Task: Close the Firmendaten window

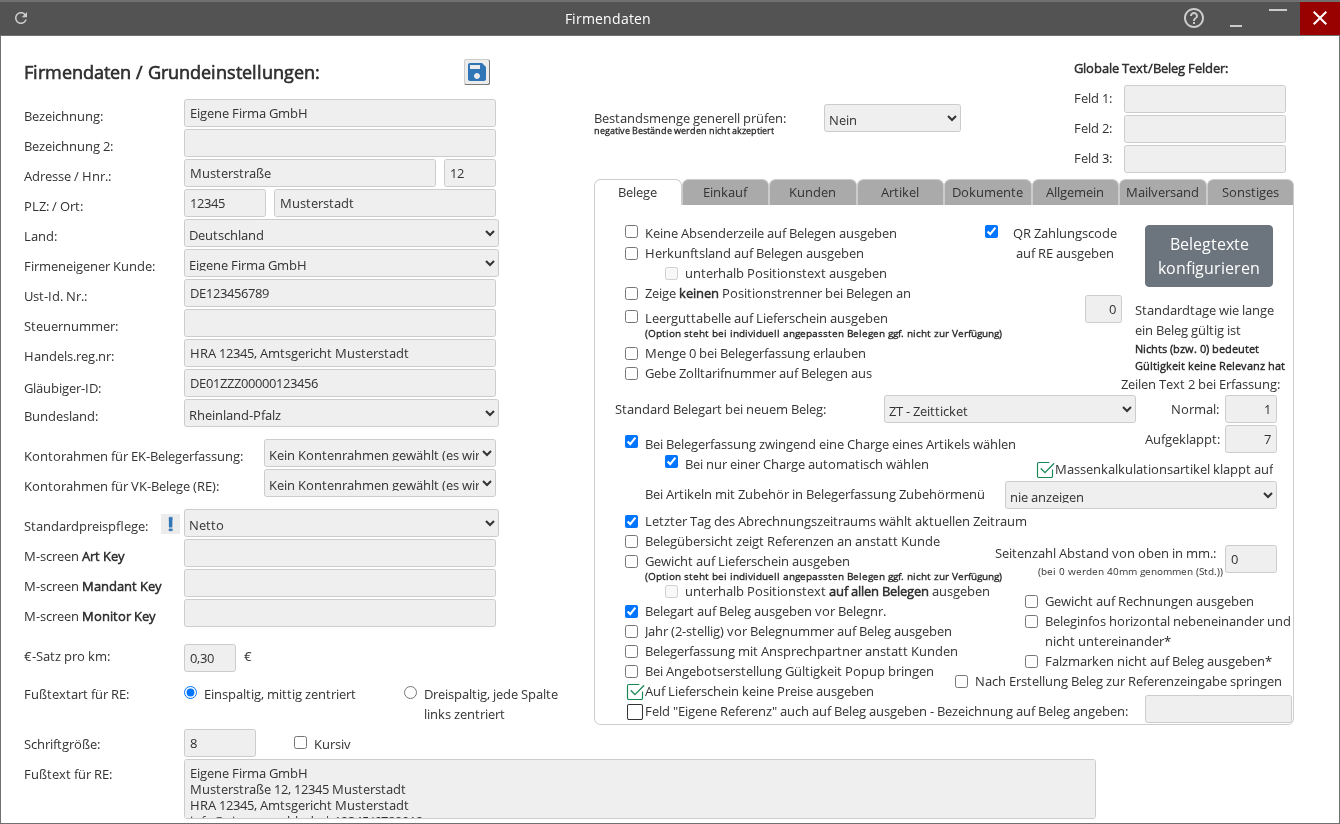Action: pos(1319,18)
